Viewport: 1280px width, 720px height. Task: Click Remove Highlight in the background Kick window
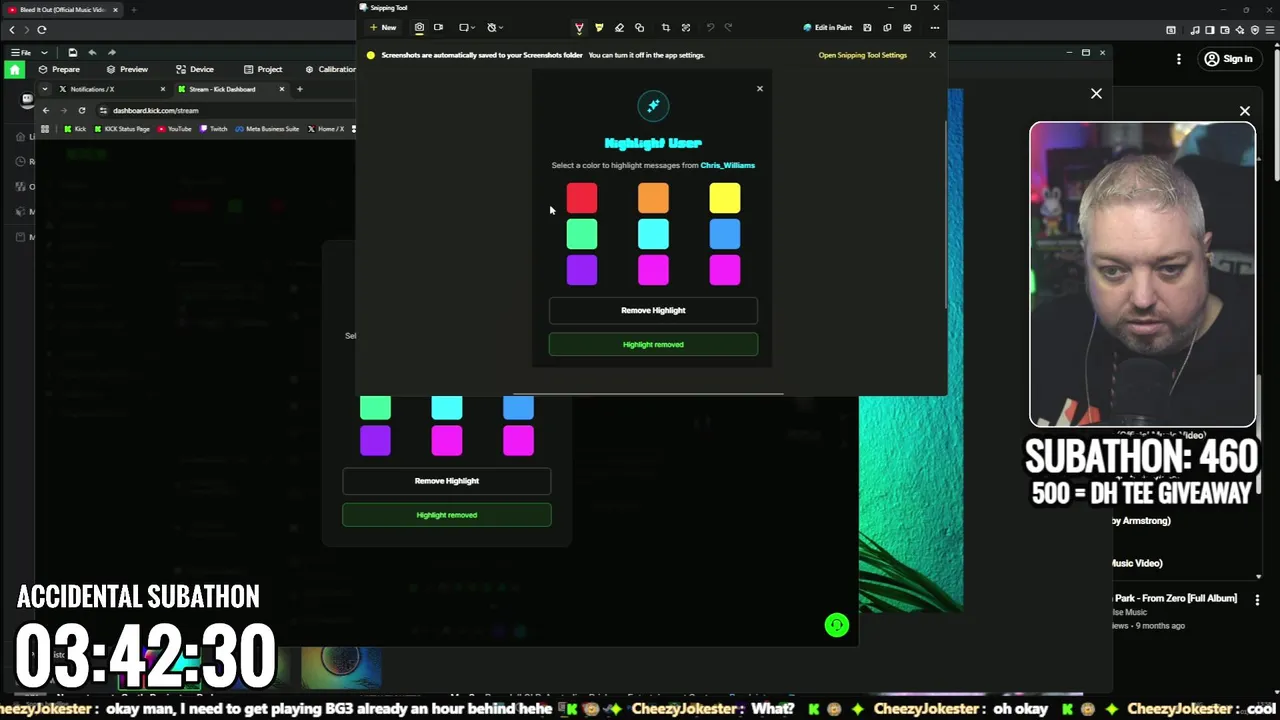(x=447, y=481)
